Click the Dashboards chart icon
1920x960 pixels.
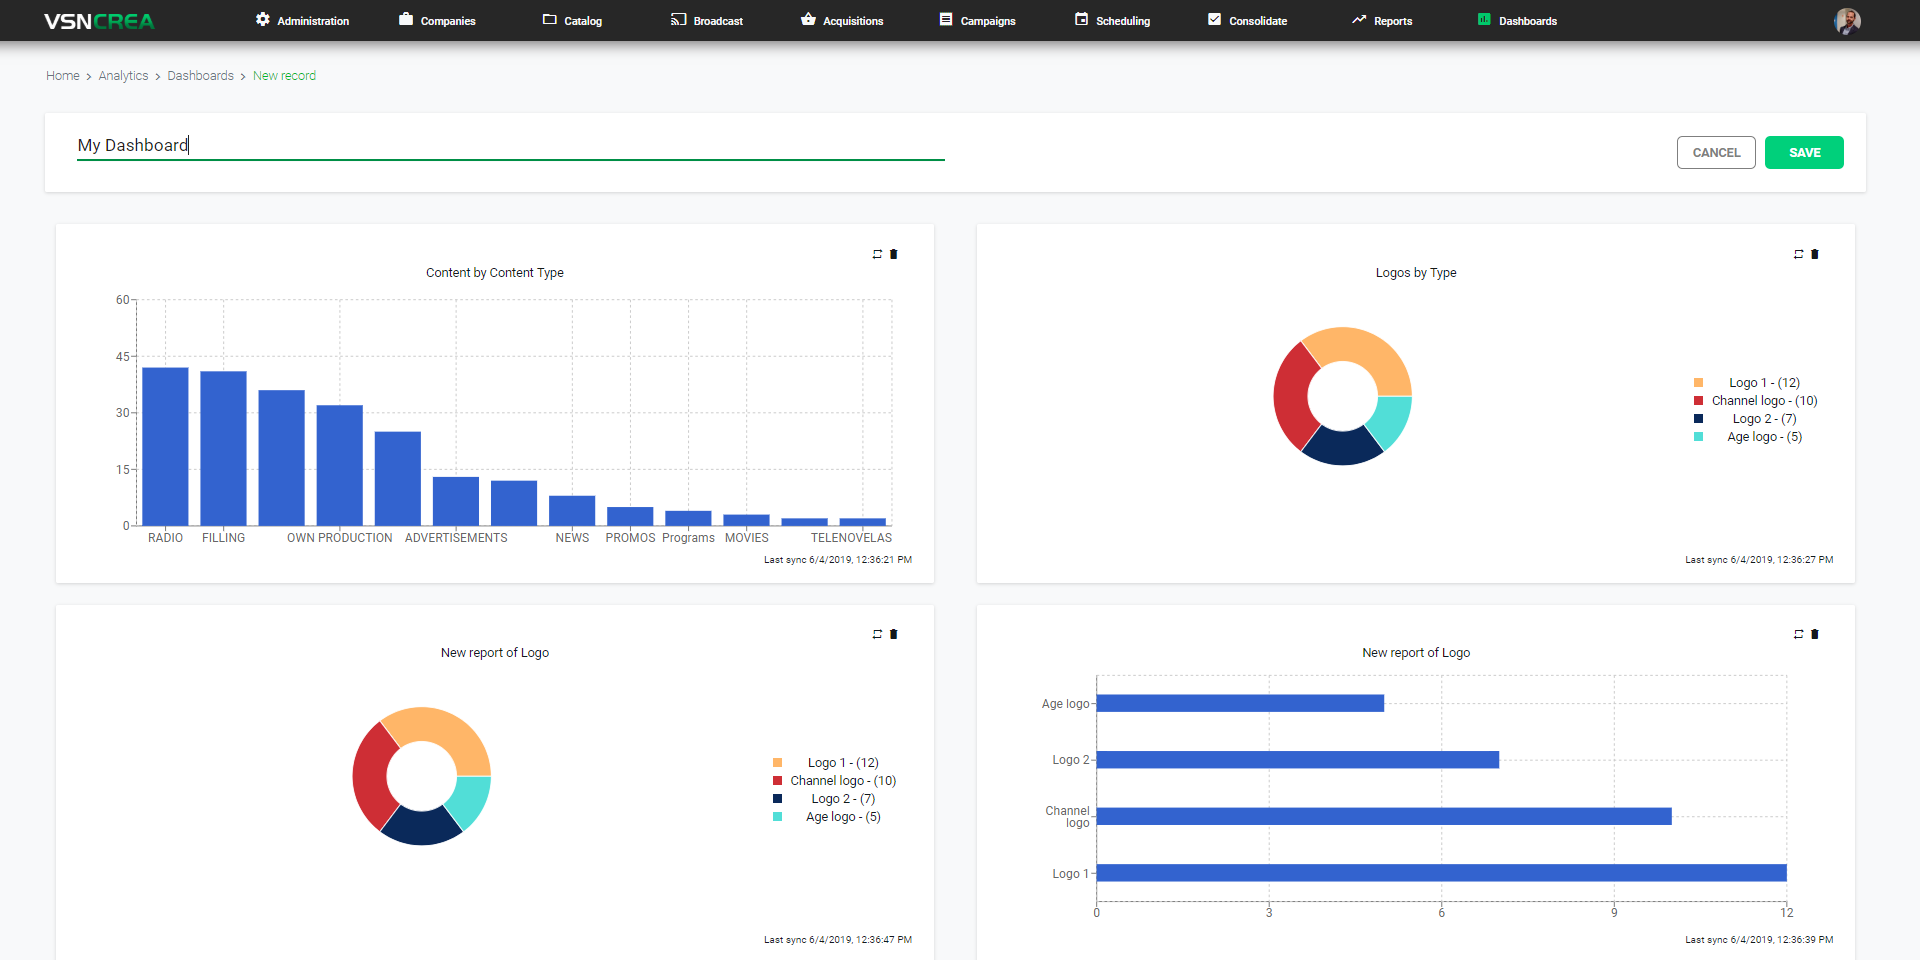[x=1484, y=19]
